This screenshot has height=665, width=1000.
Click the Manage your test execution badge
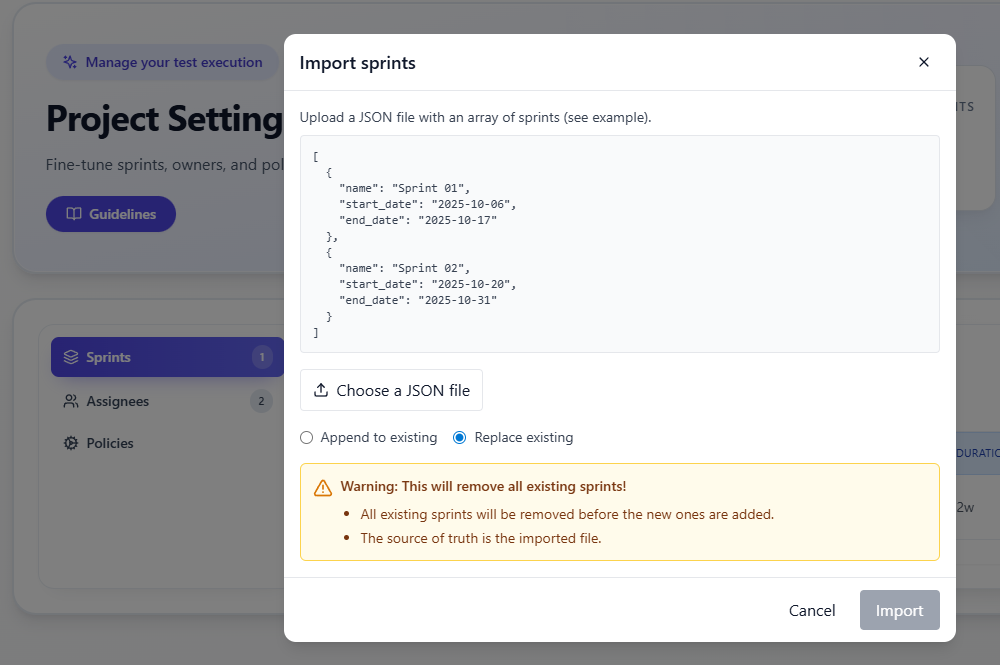pyautogui.click(x=162, y=62)
